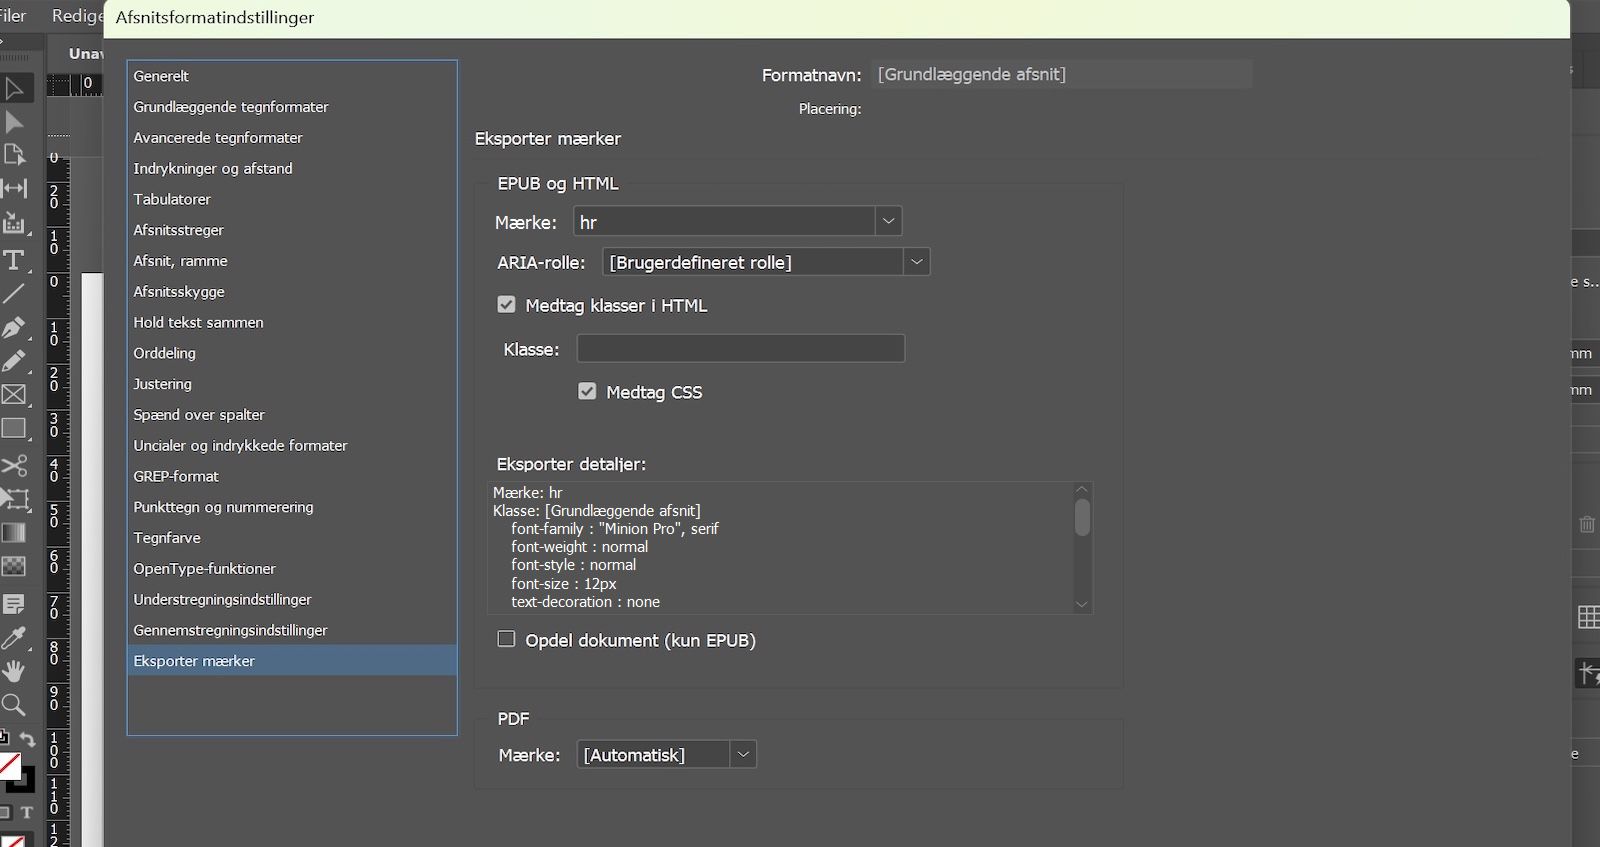Disable the Medtag CSS checkbox
The width and height of the screenshot is (1600, 847).
click(x=587, y=392)
